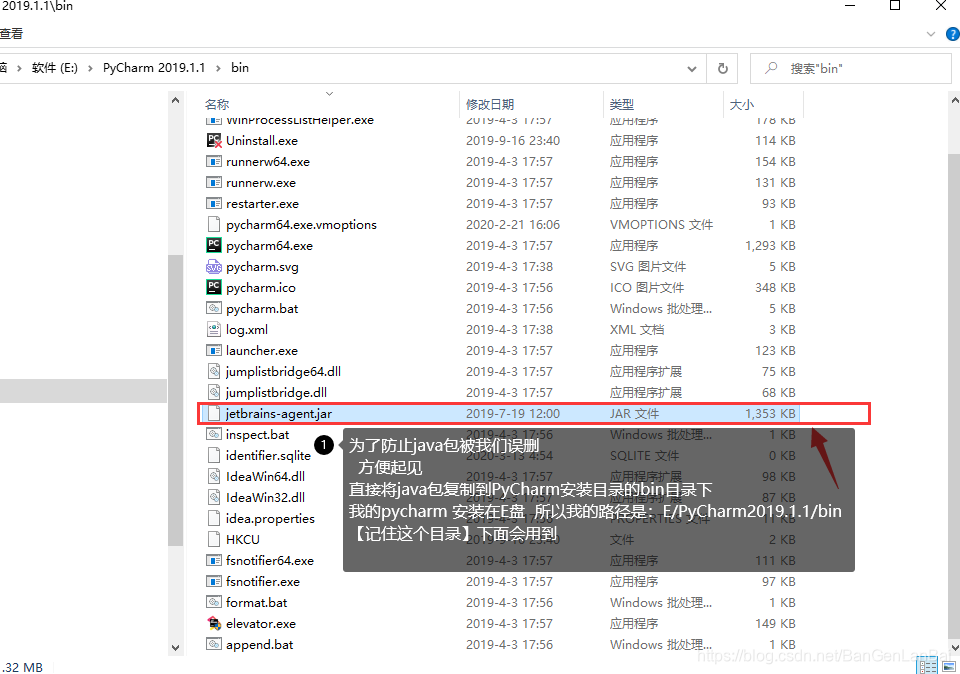Viewport: 960px width, 674px height.
Task: Click the format.bat file icon
Action: tap(214, 602)
